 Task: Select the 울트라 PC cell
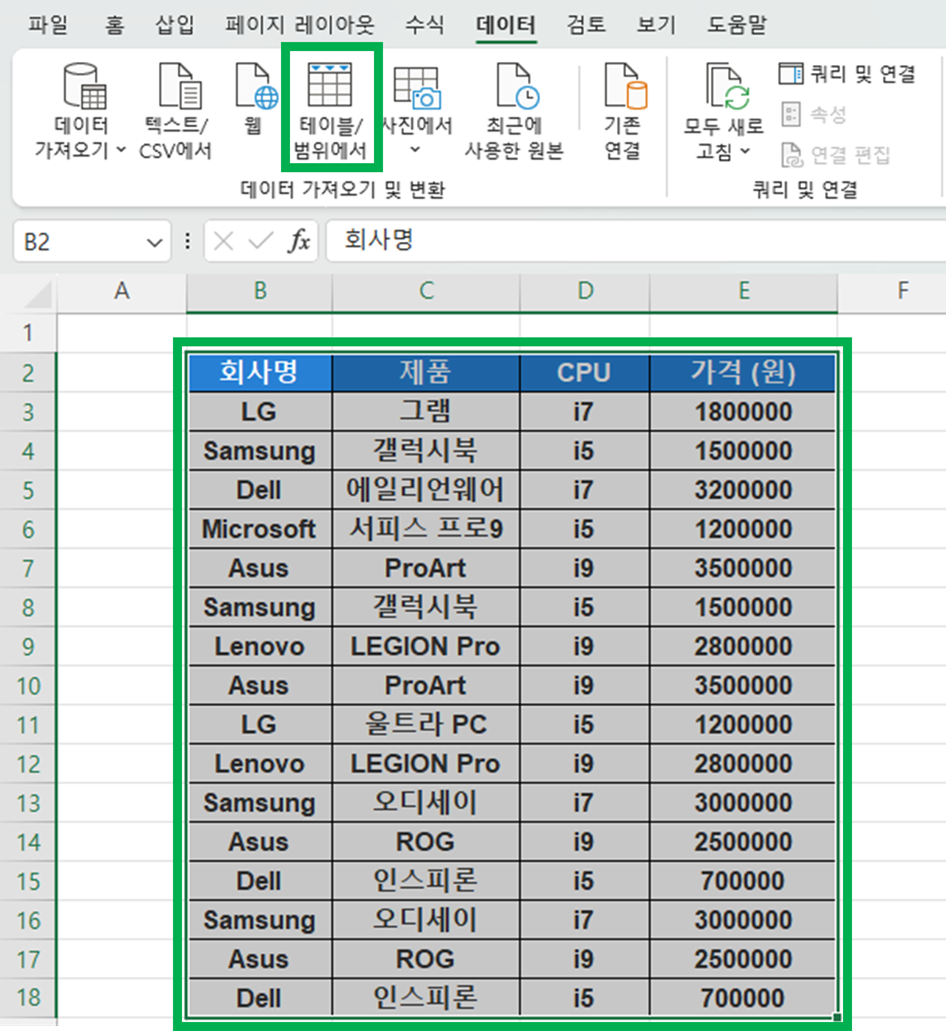tap(426, 725)
